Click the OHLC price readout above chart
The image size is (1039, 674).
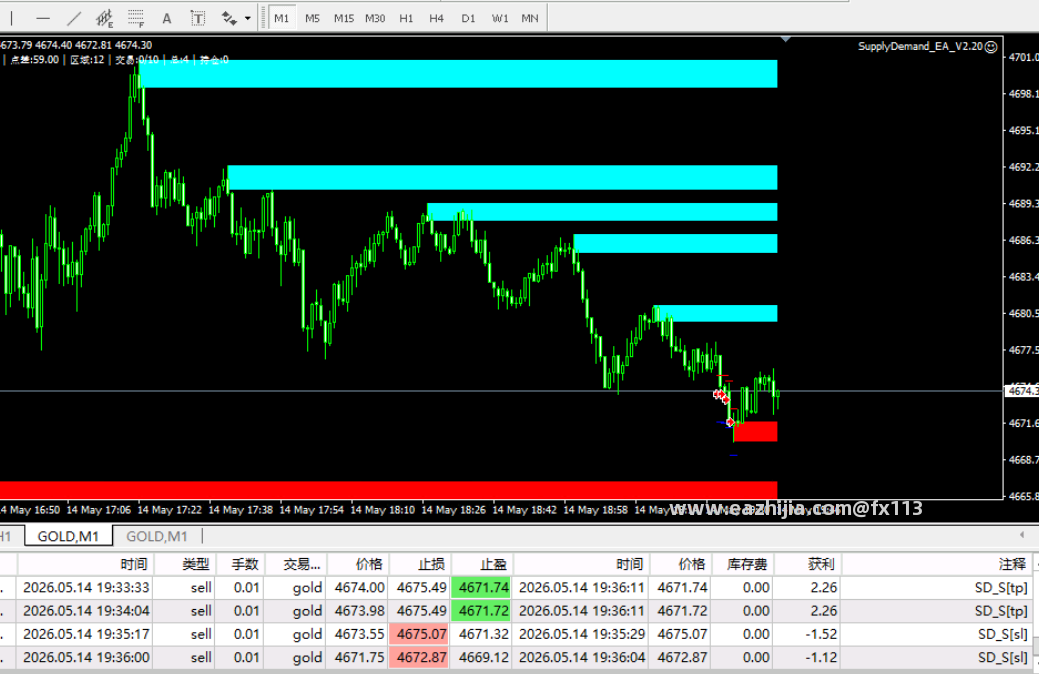[76, 45]
